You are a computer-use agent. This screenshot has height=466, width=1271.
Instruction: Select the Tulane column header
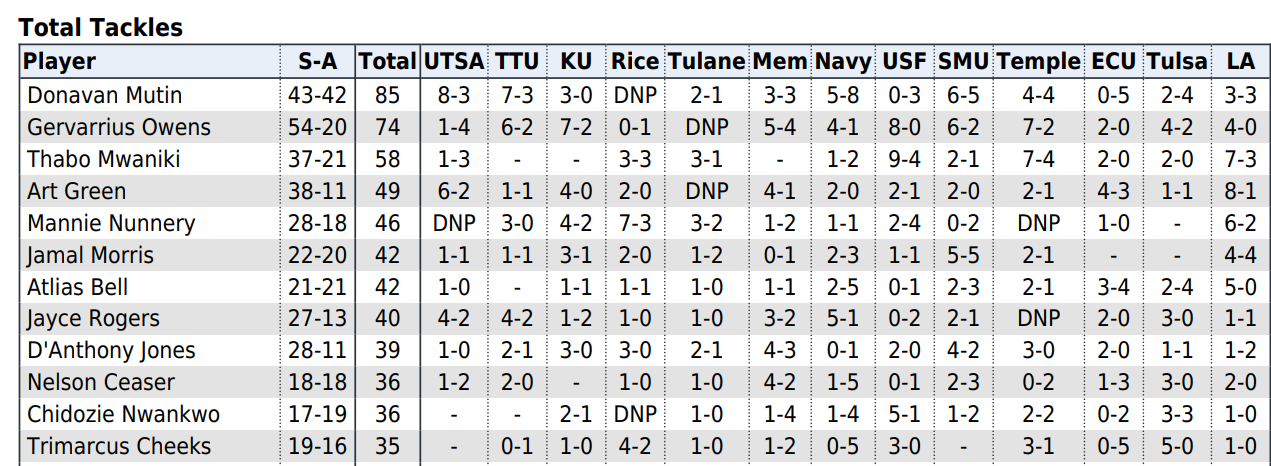706,62
